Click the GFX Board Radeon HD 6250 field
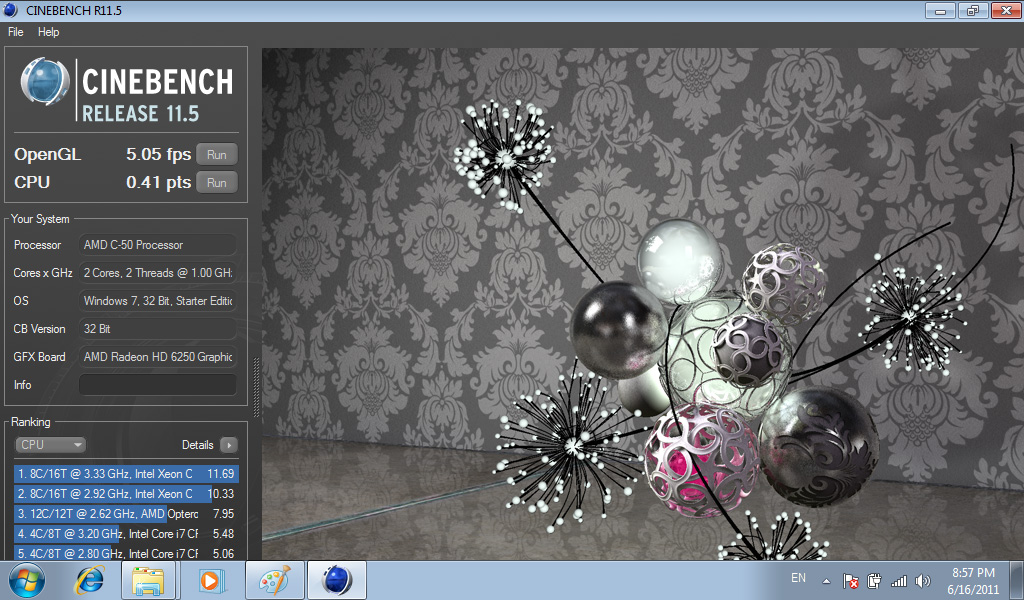Image resolution: width=1024 pixels, height=600 pixels. pyautogui.click(x=157, y=357)
